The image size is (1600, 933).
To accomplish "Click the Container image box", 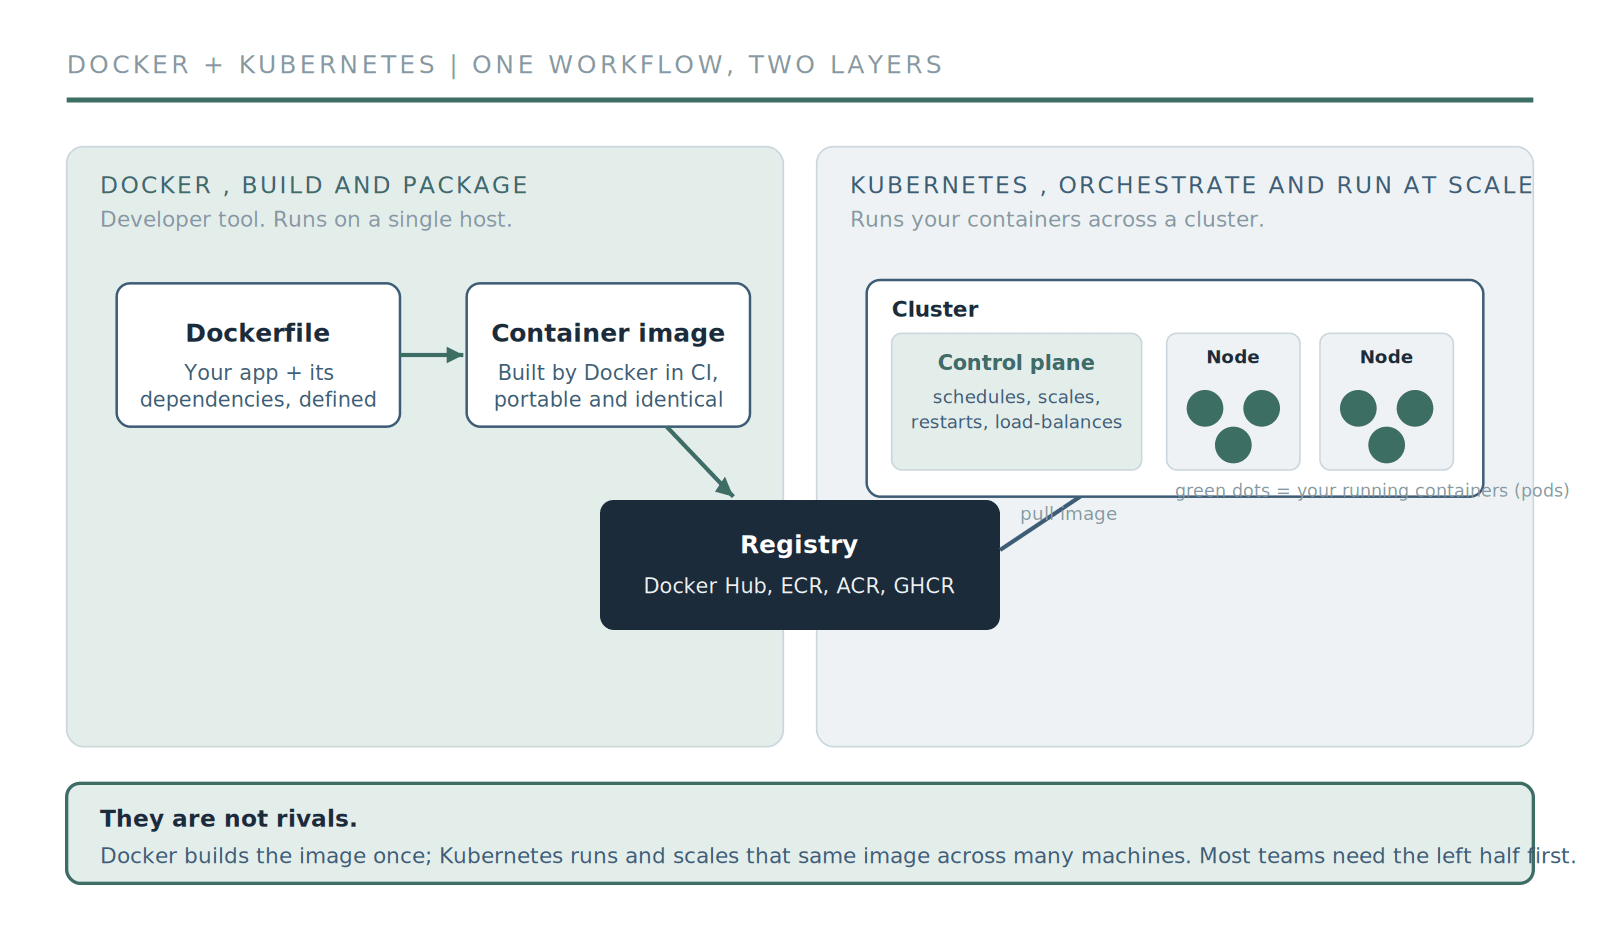I will [x=608, y=355].
